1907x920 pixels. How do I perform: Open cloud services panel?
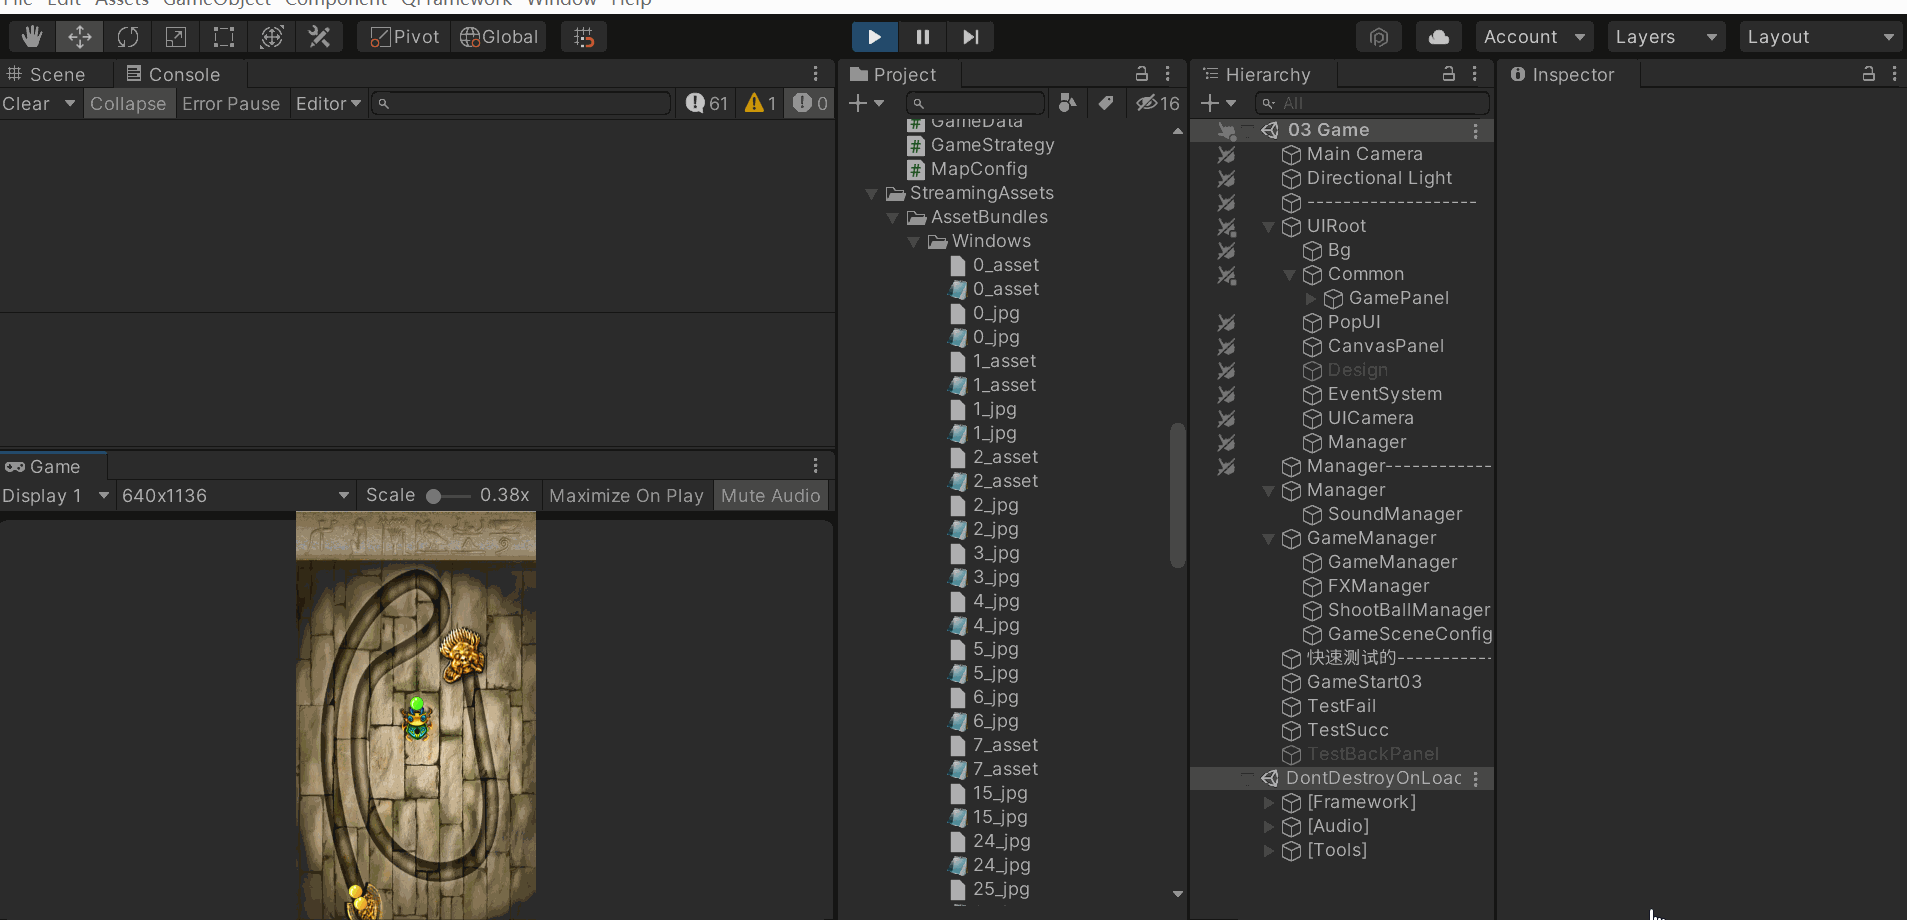pos(1439,37)
